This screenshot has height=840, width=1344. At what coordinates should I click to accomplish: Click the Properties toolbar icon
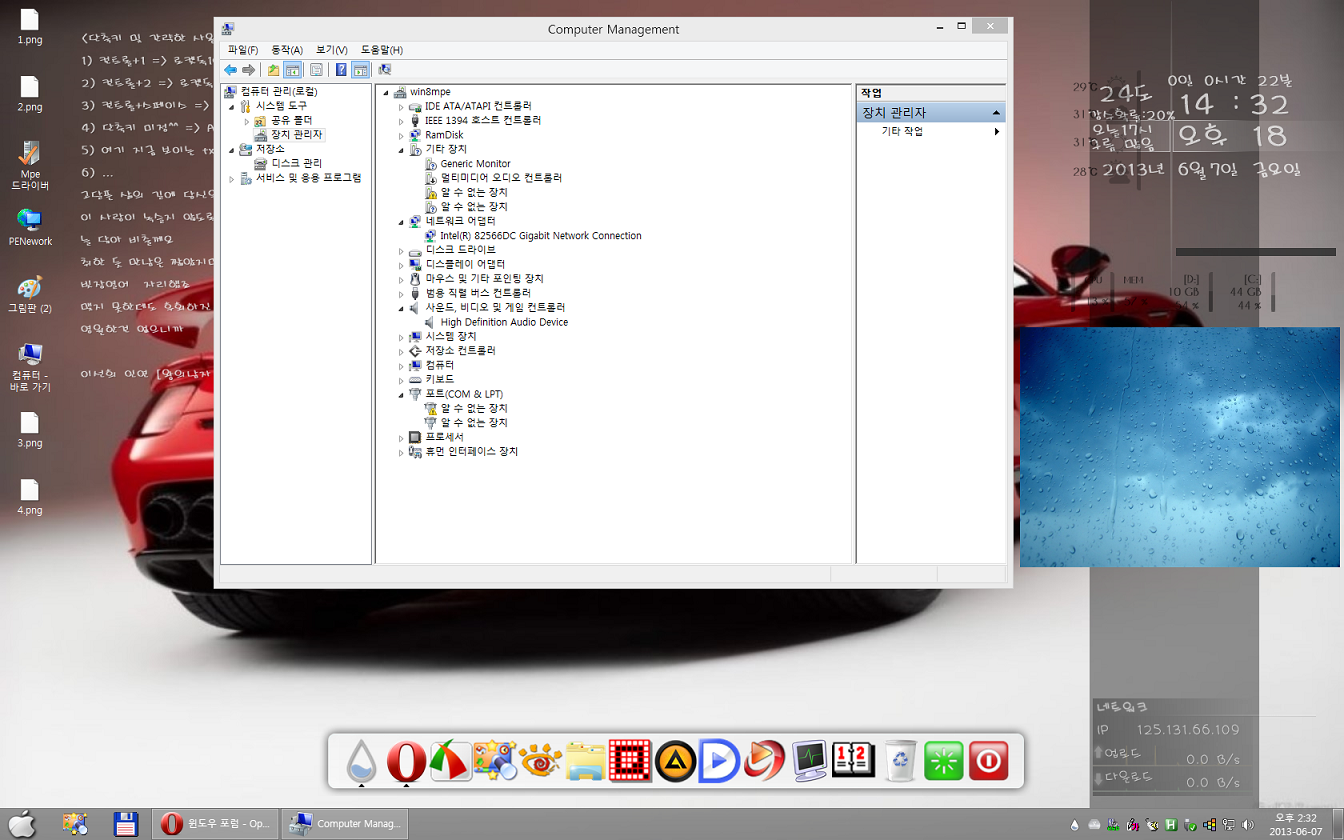coord(316,70)
